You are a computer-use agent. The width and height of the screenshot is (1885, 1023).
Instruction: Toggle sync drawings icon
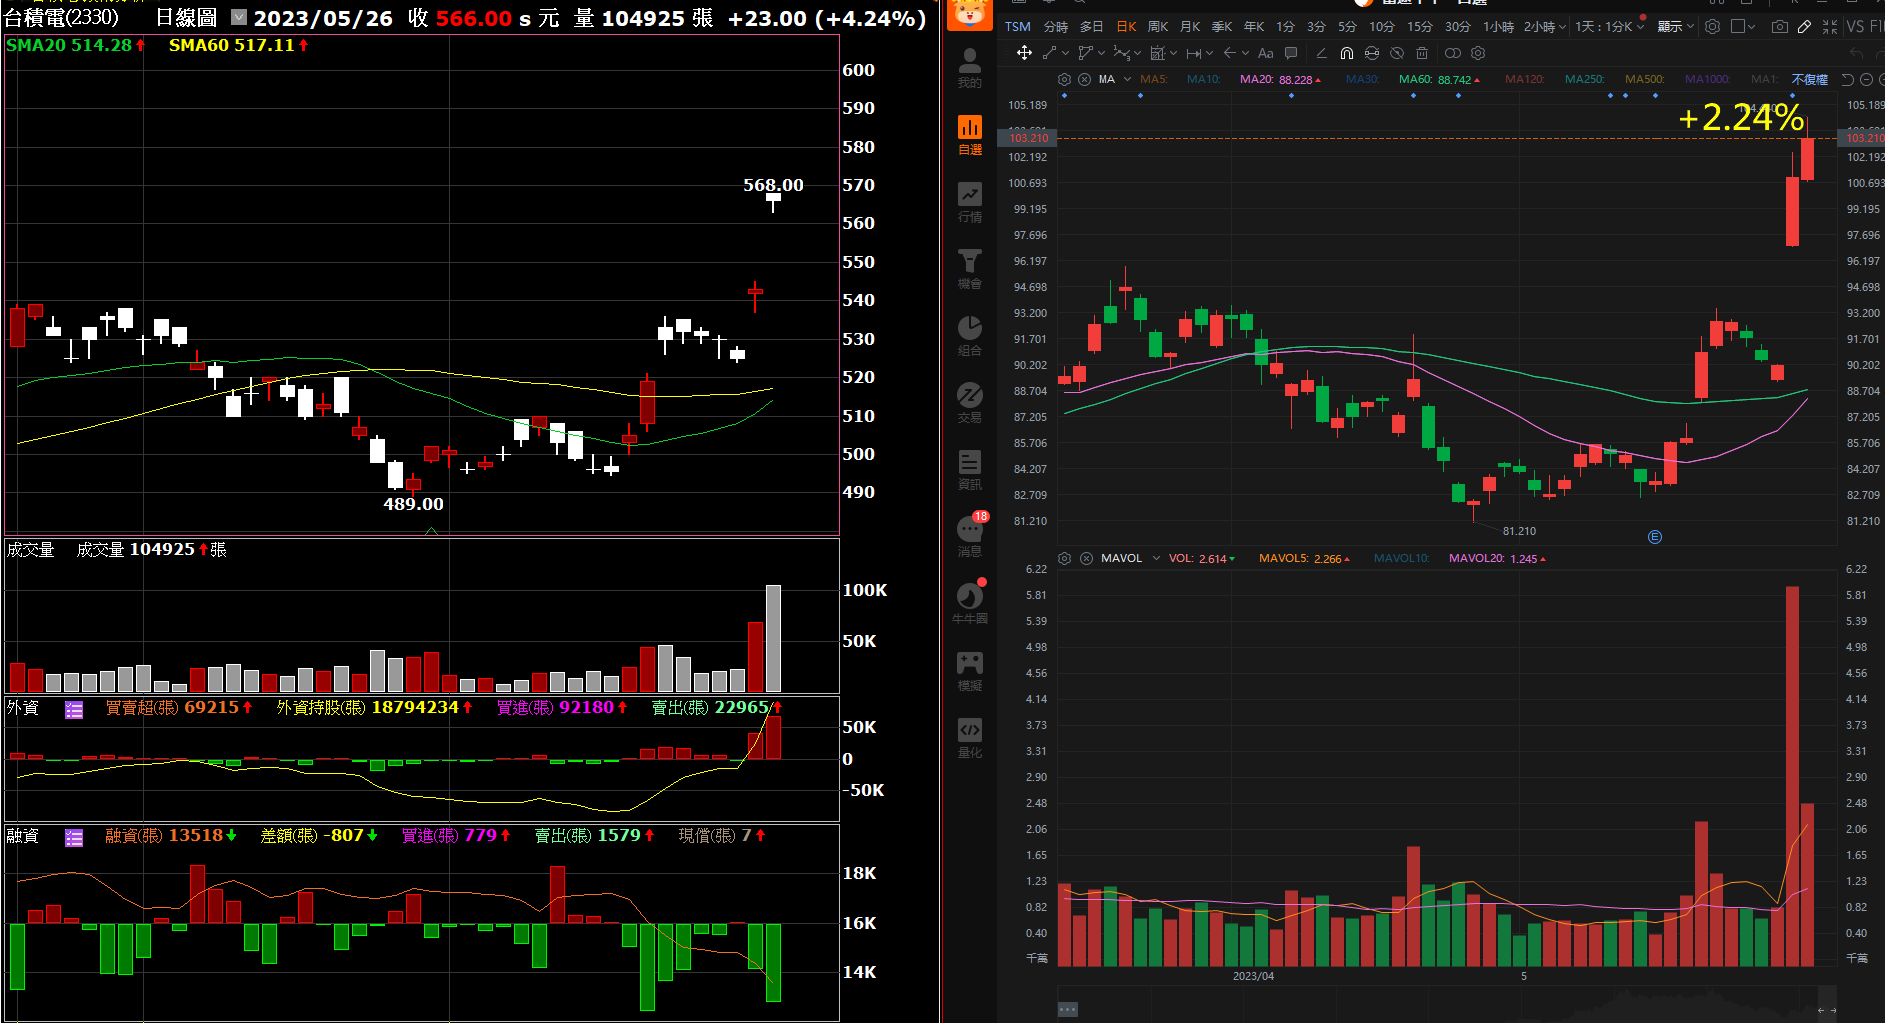[1372, 53]
